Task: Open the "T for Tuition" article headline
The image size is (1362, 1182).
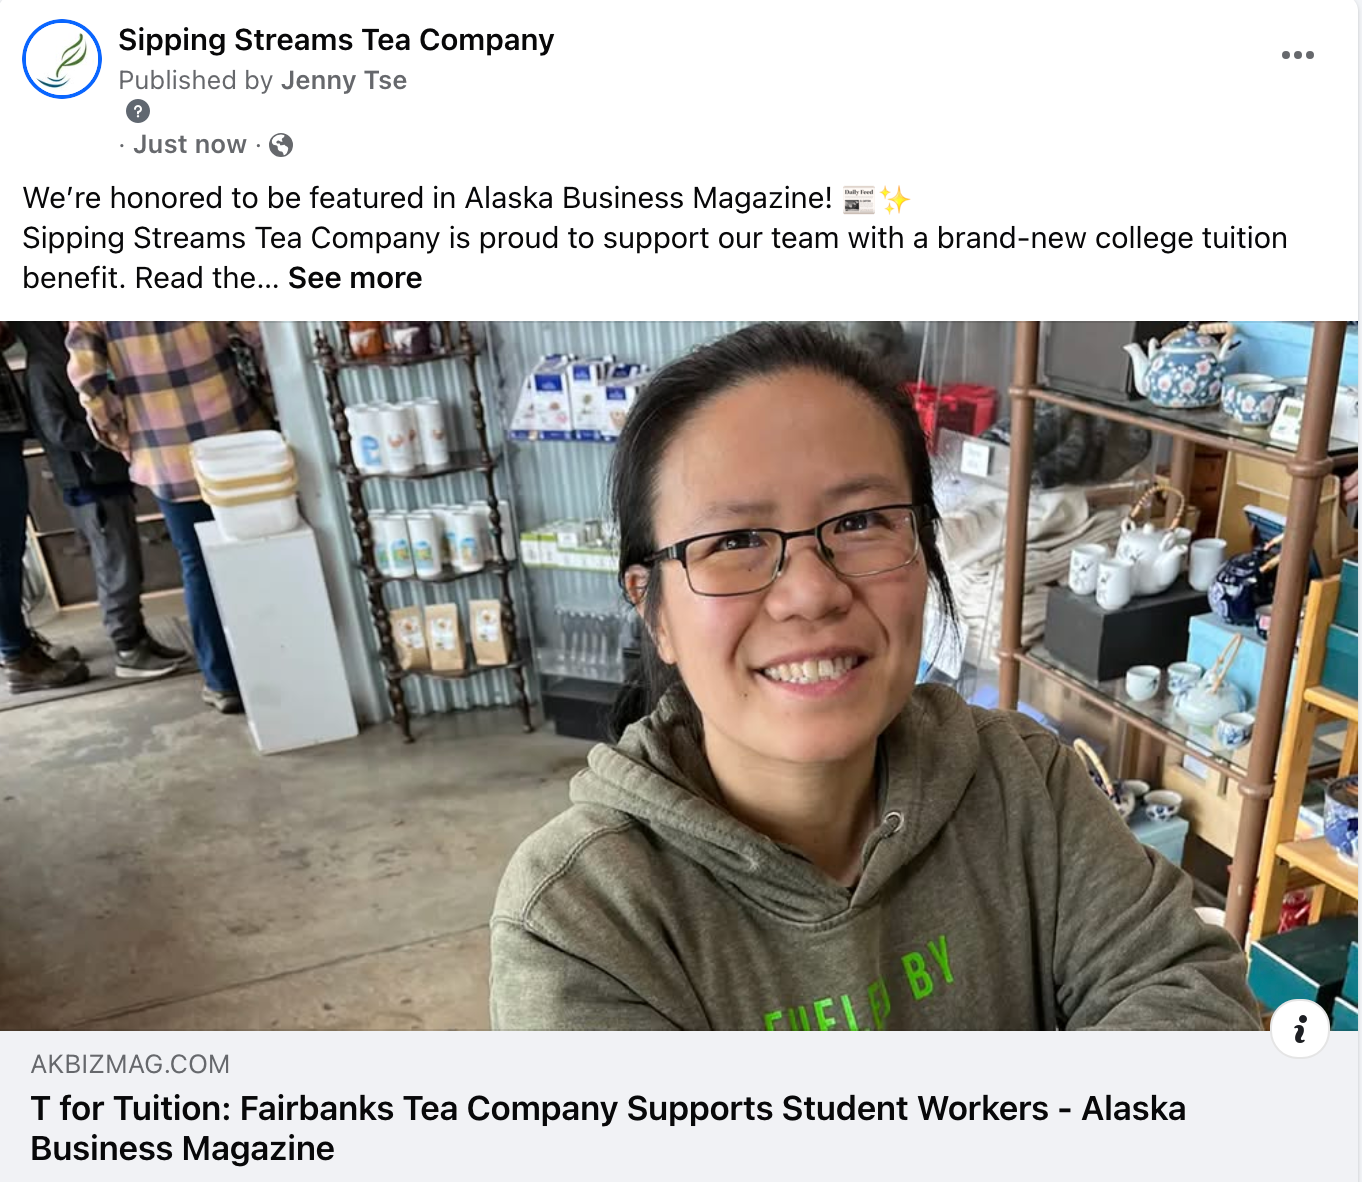Action: 608,1128
